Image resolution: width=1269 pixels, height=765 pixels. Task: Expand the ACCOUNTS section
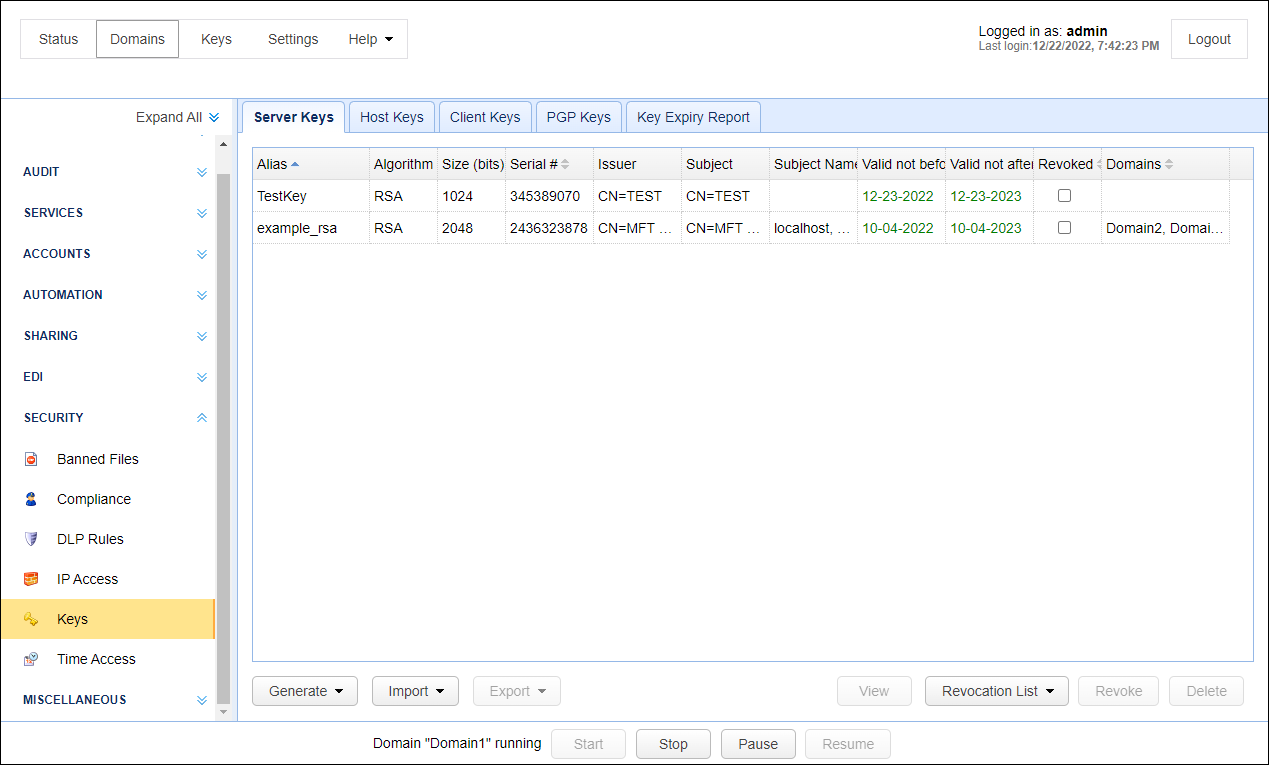202,254
